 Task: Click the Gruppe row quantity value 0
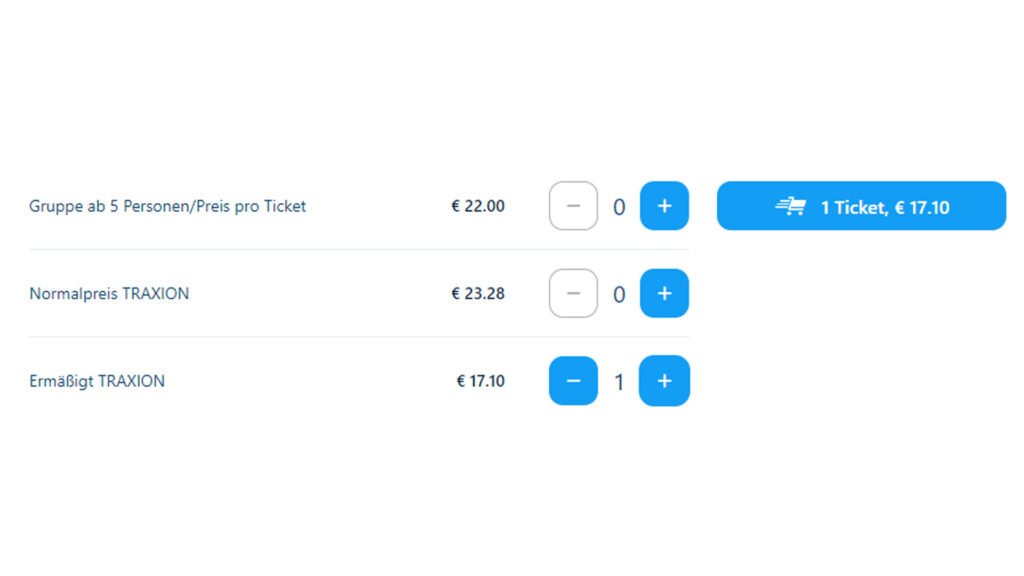click(619, 207)
